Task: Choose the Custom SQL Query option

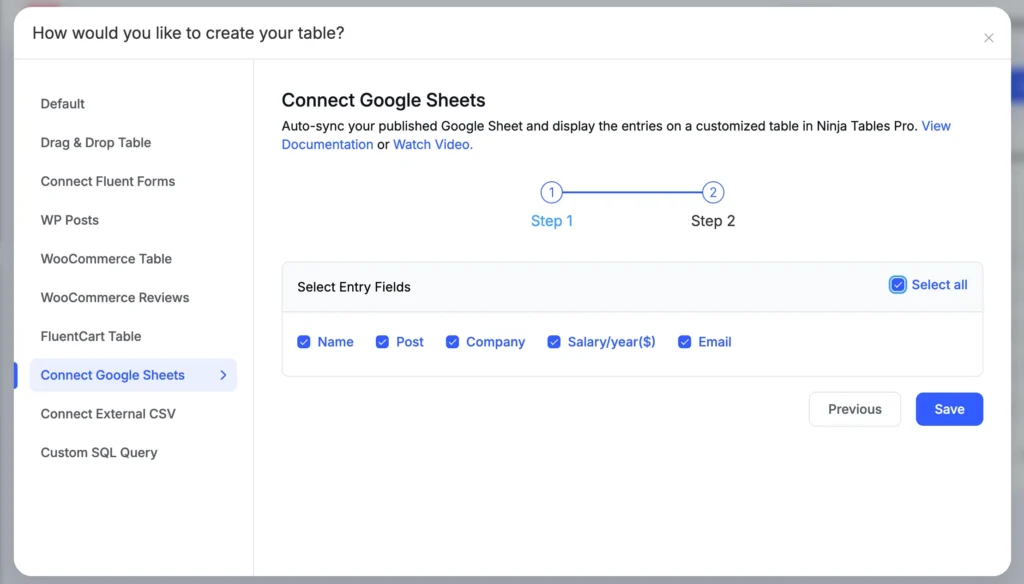Action: click(98, 452)
